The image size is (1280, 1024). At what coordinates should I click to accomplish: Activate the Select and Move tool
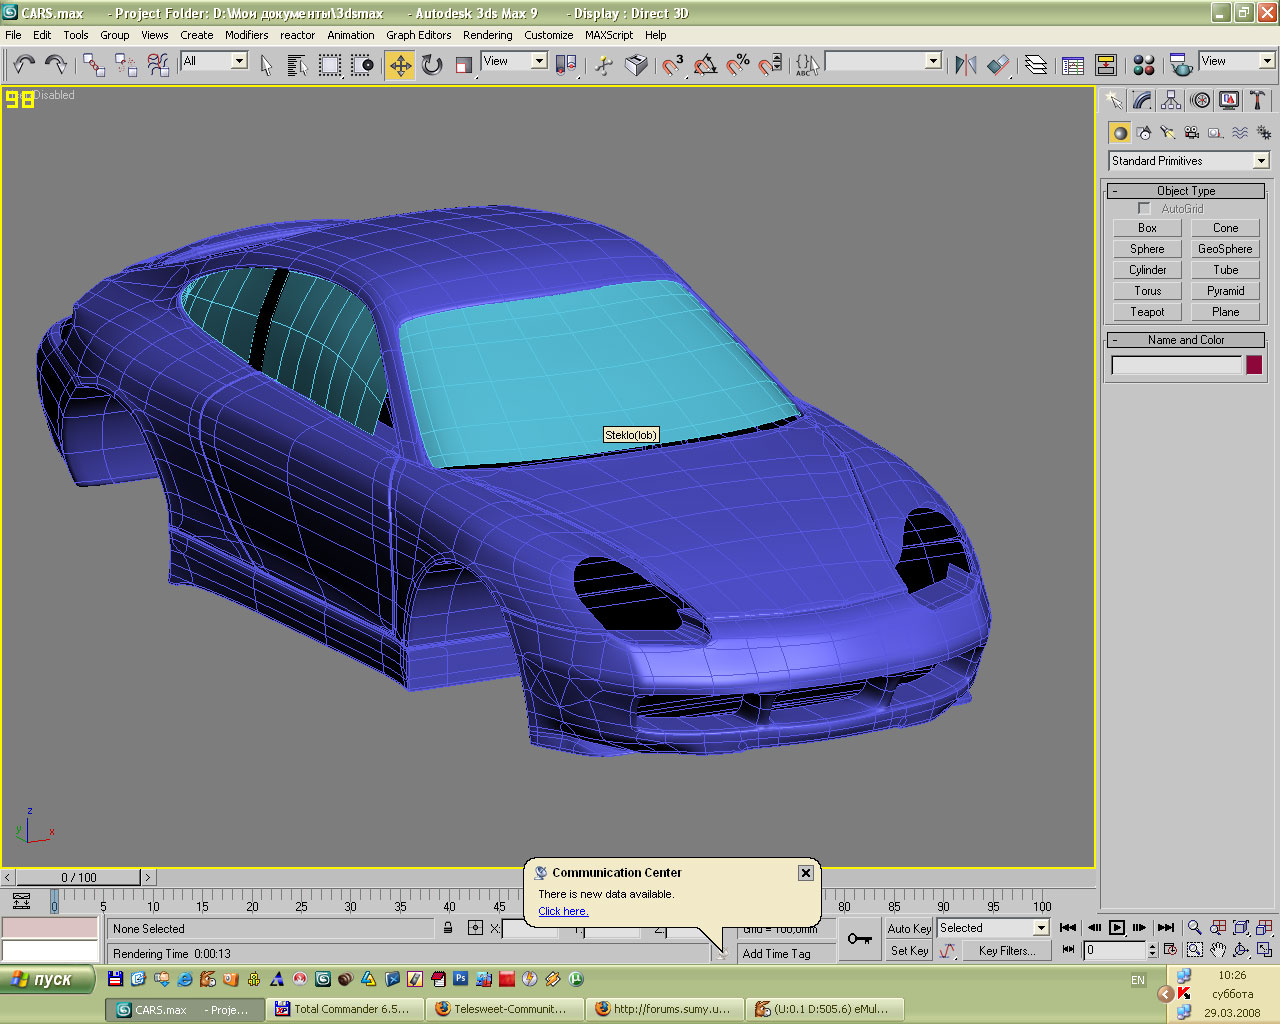400,65
